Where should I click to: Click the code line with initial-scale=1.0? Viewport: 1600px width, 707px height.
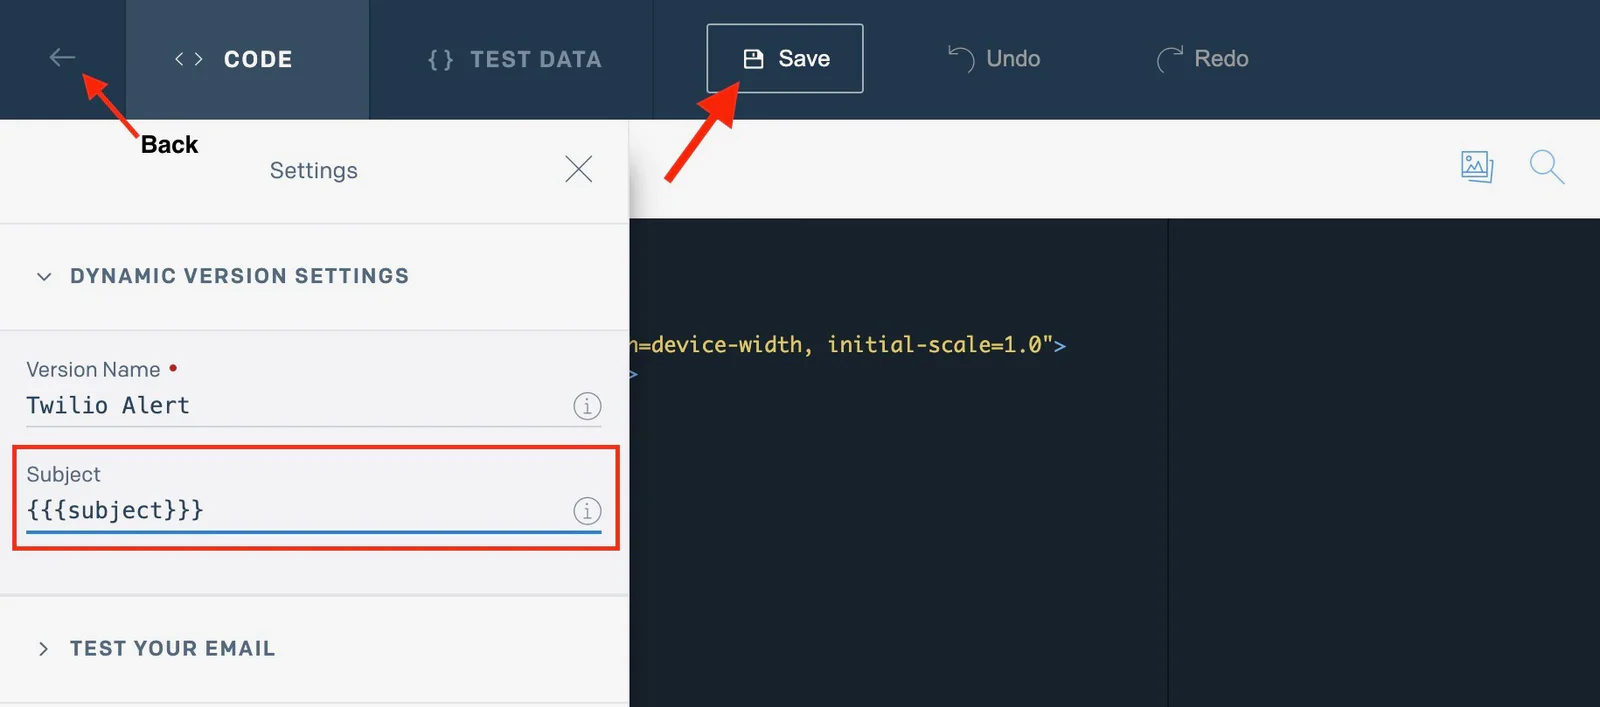coord(848,345)
